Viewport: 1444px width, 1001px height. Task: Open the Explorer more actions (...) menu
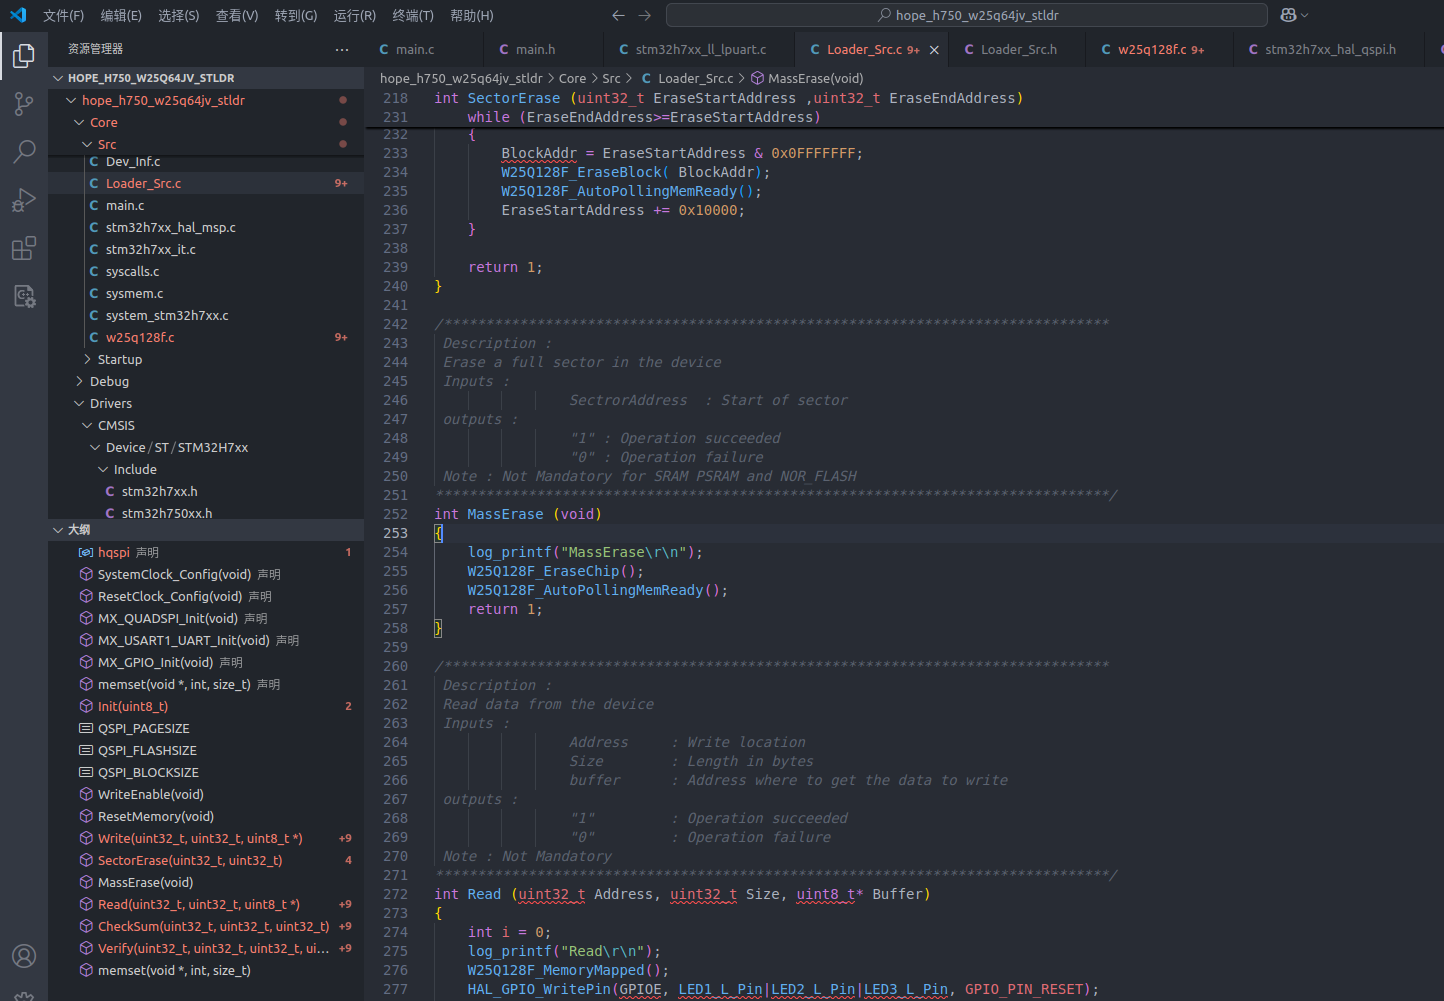341,49
